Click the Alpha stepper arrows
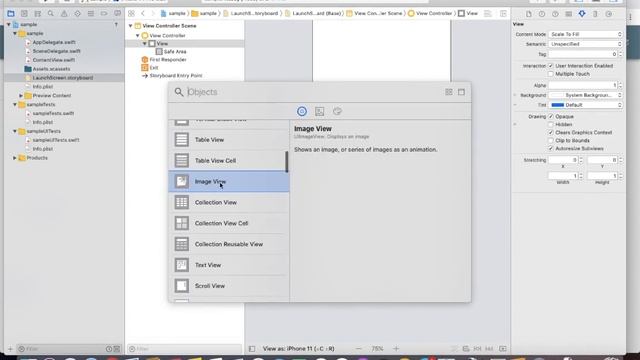 point(620,85)
